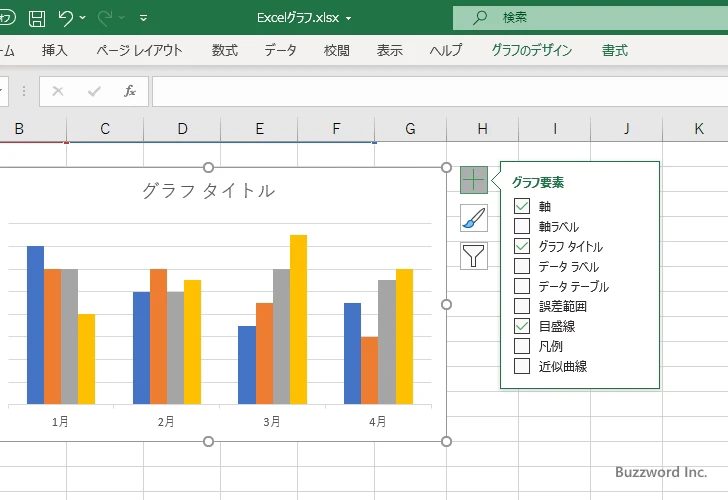Image resolution: width=728 pixels, height=500 pixels.
Task: Enable the データ テーブル checkbox
Action: coord(522,286)
